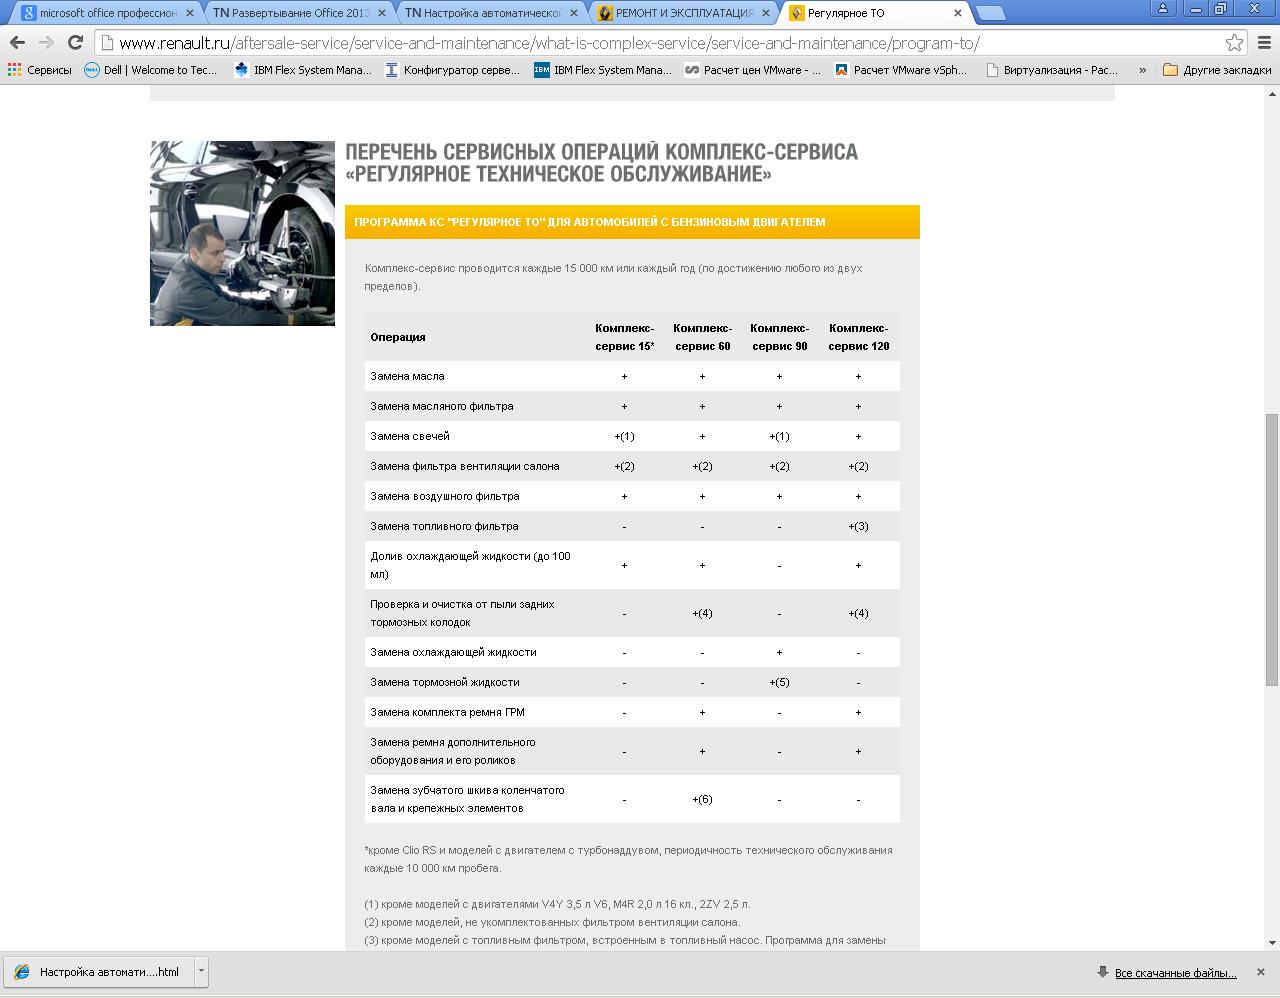The height and width of the screenshot is (998, 1280).
Task: Select the 'Замена зубчатого шкива' row label
Action: point(467,799)
